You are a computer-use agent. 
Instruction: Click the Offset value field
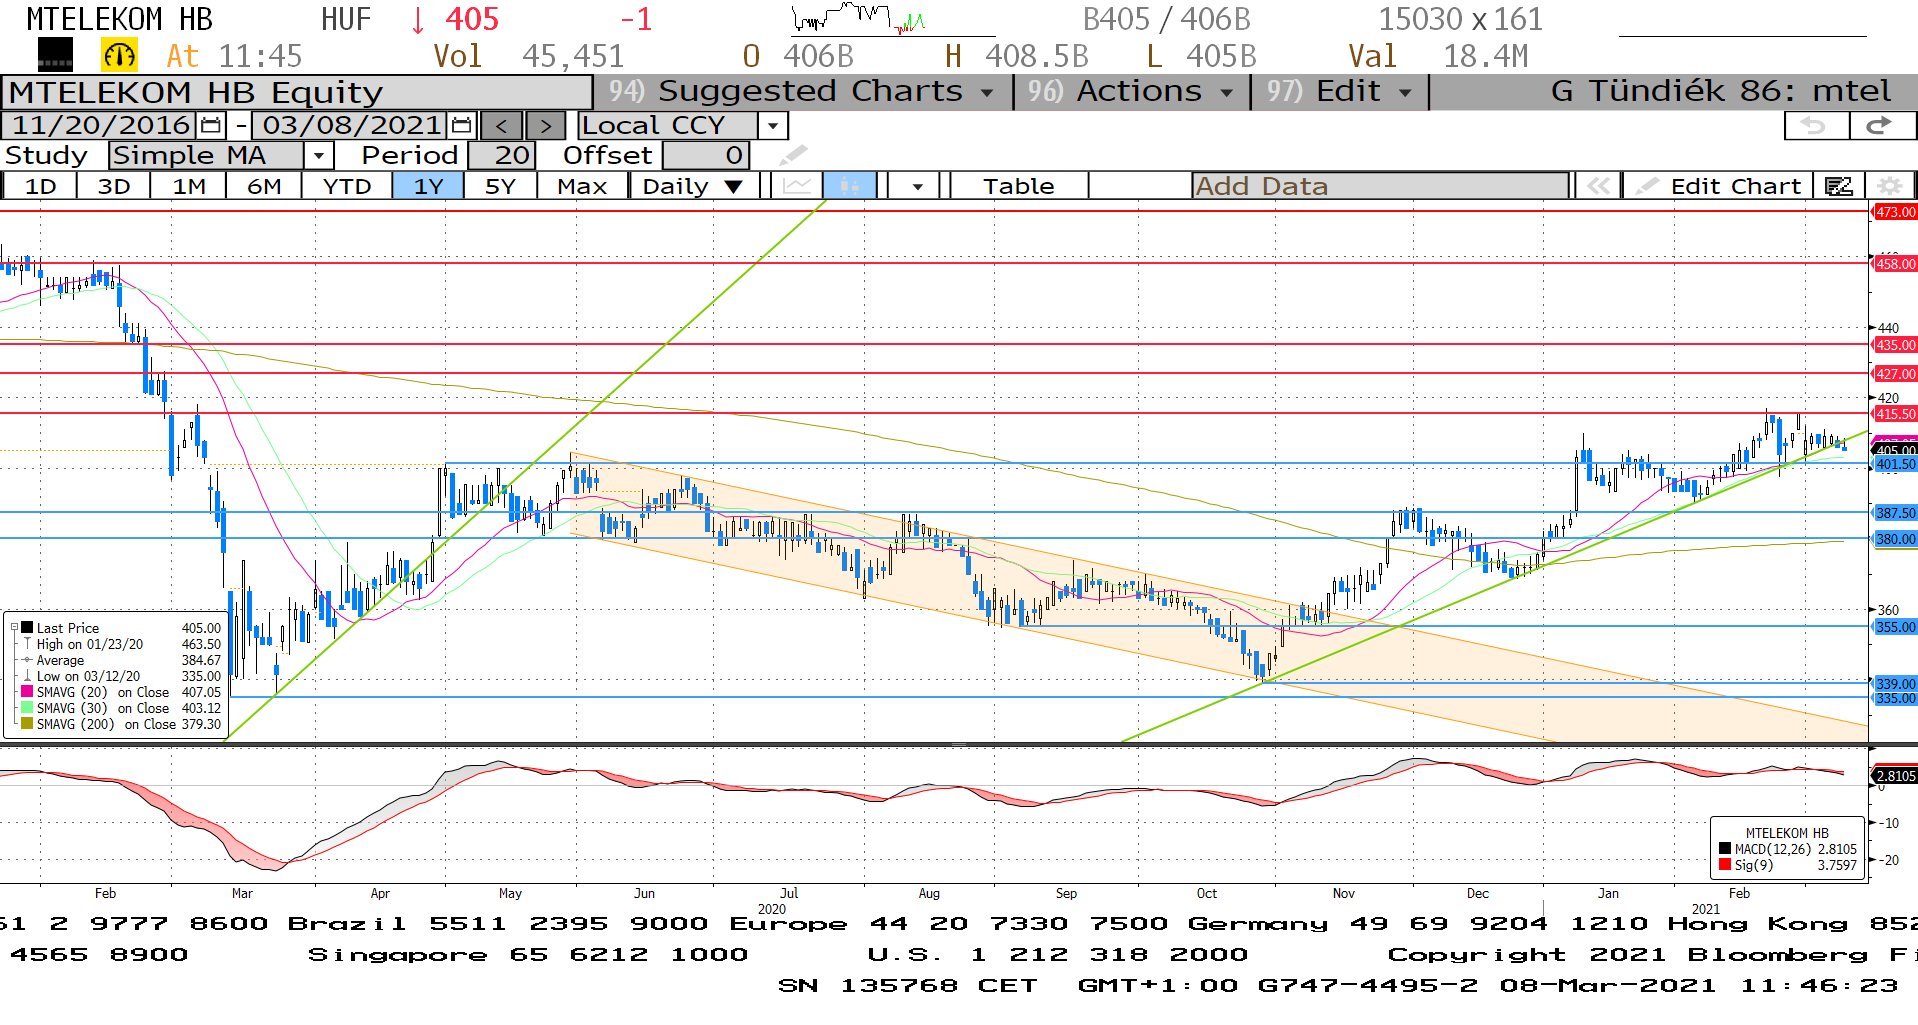tap(705, 155)
